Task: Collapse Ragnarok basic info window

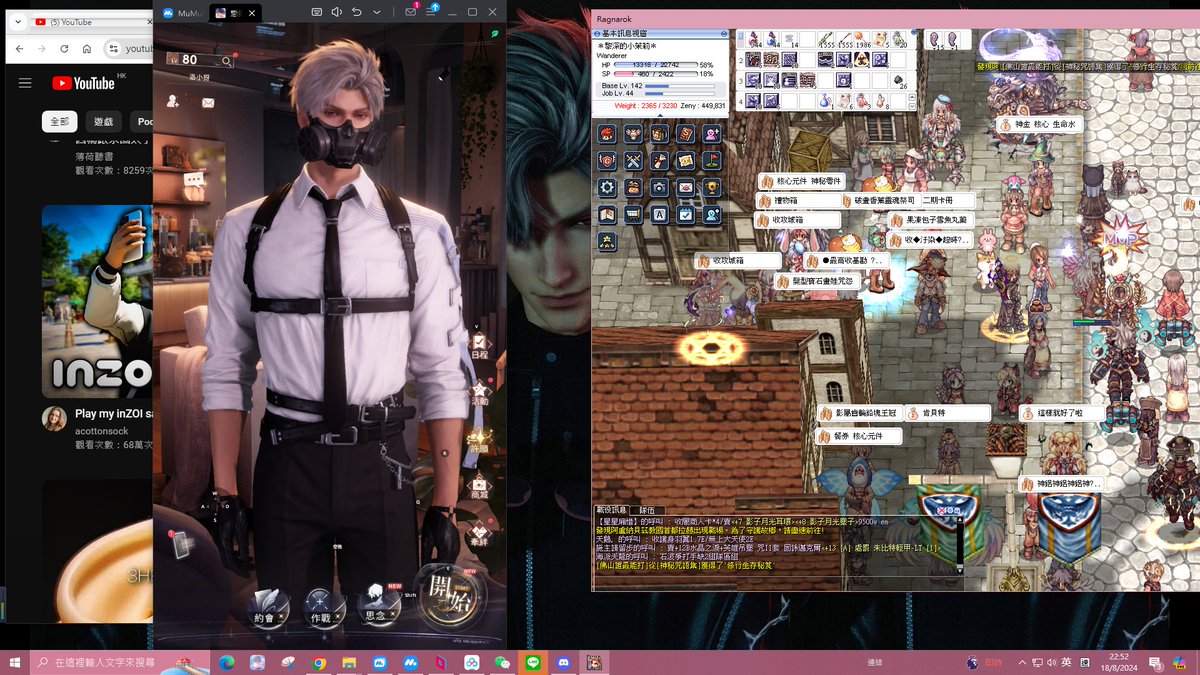Action: (x=726, y=34)
